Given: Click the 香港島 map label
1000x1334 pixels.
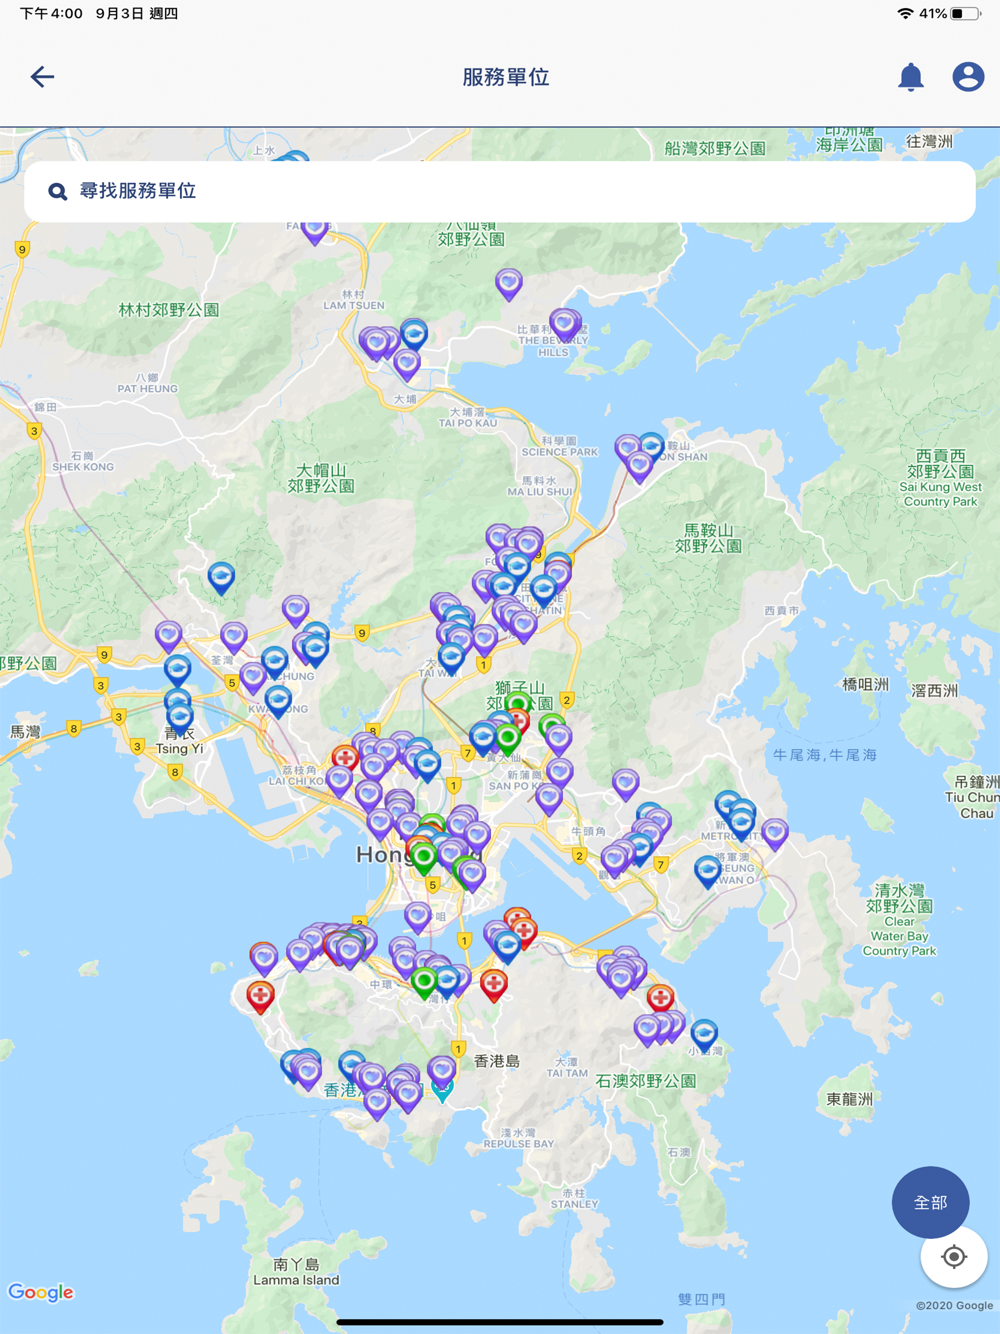Looking at the screenshot, I should [x=497, y=1061].
